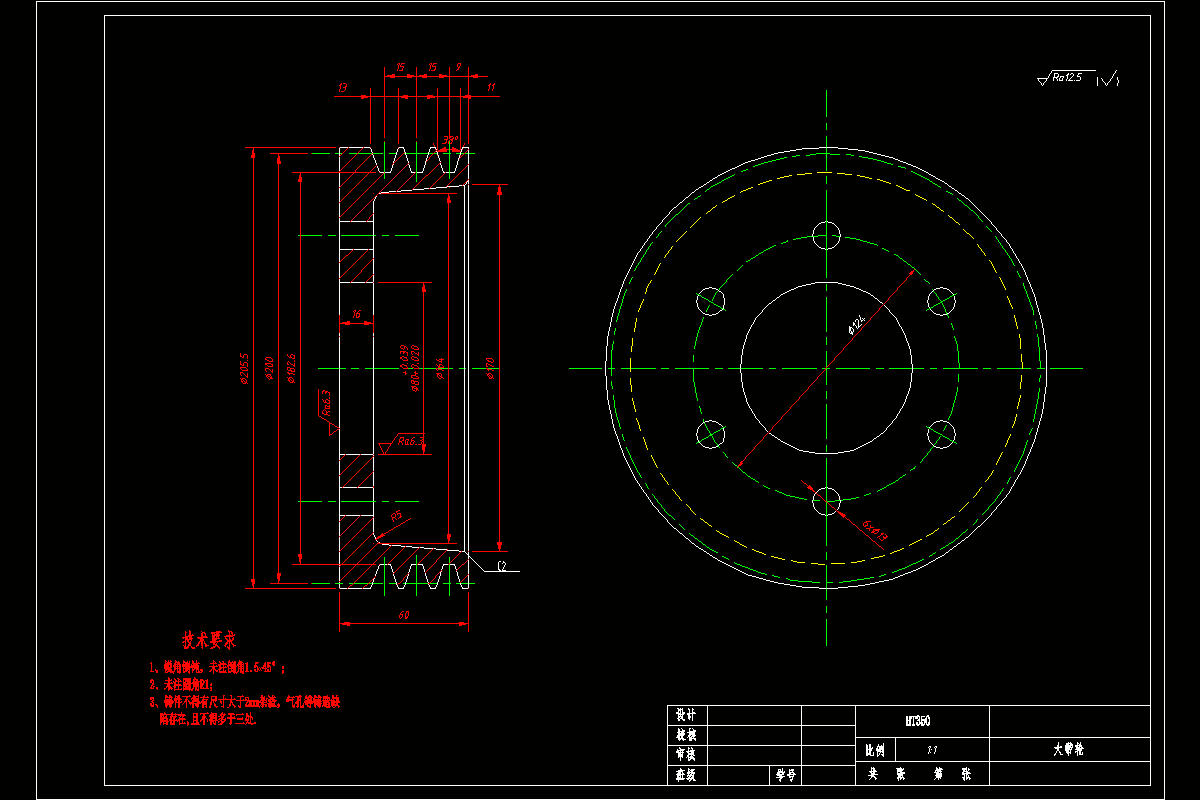The height and width of the screenshot is (800, 1200).
Task: Click the 共 张 第 张 sheet count text
Action: [919, 774]
